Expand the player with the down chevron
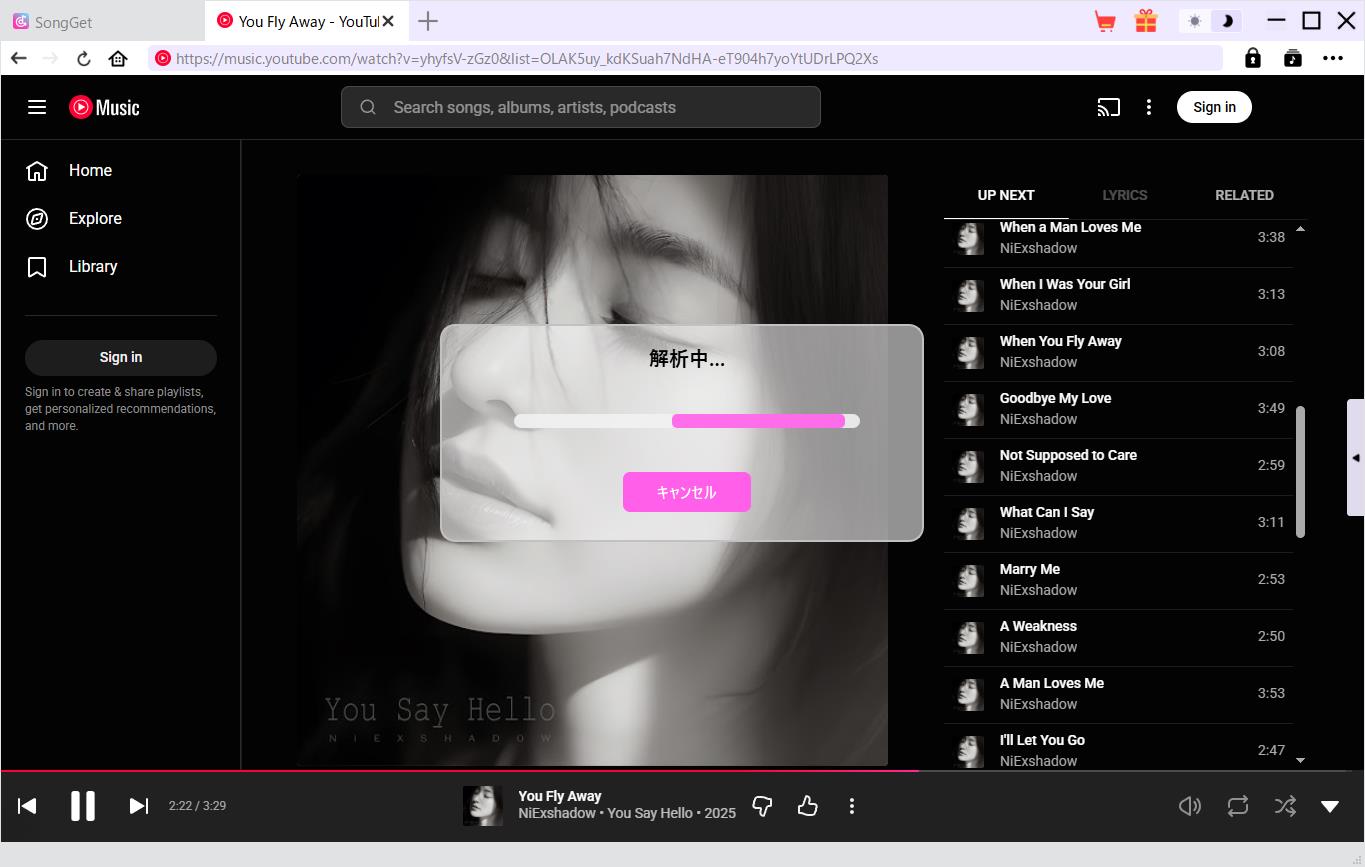The width and height of the screenshot is (1365, 867). pyautogui.click(x=1330, y=805)
